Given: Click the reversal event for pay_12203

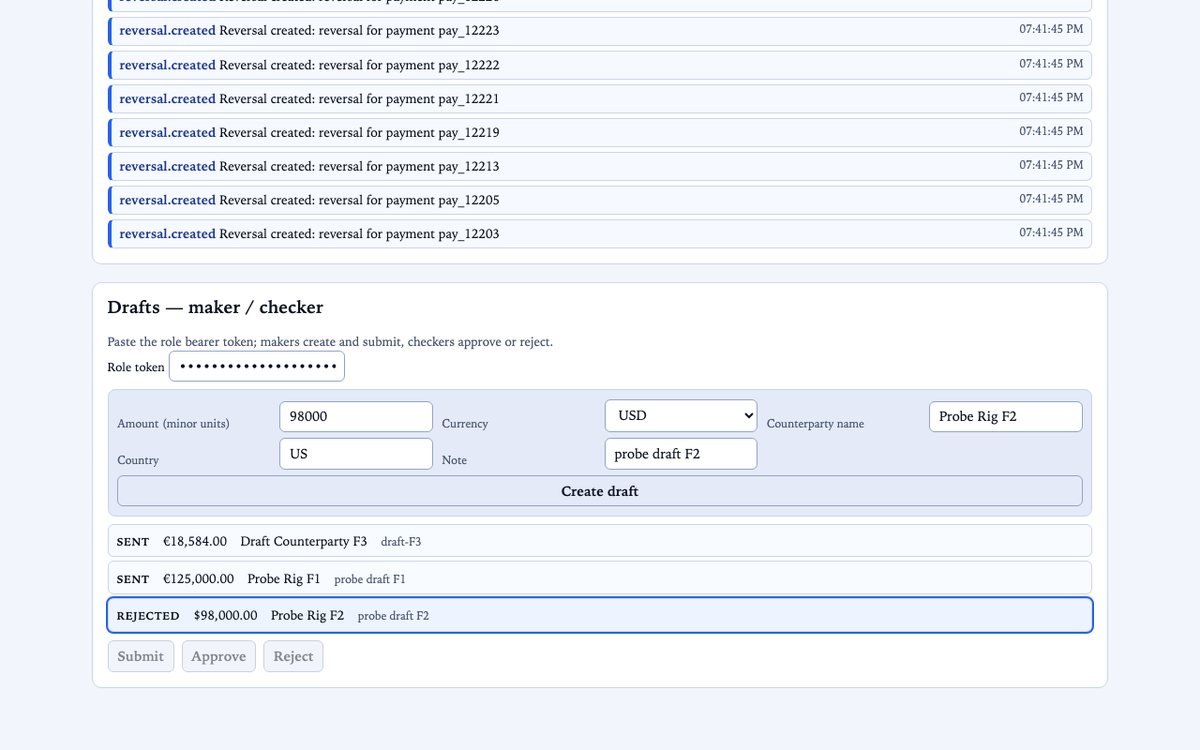Looking at the screenshot, I should pyautogui.click(x=600, y=233).
